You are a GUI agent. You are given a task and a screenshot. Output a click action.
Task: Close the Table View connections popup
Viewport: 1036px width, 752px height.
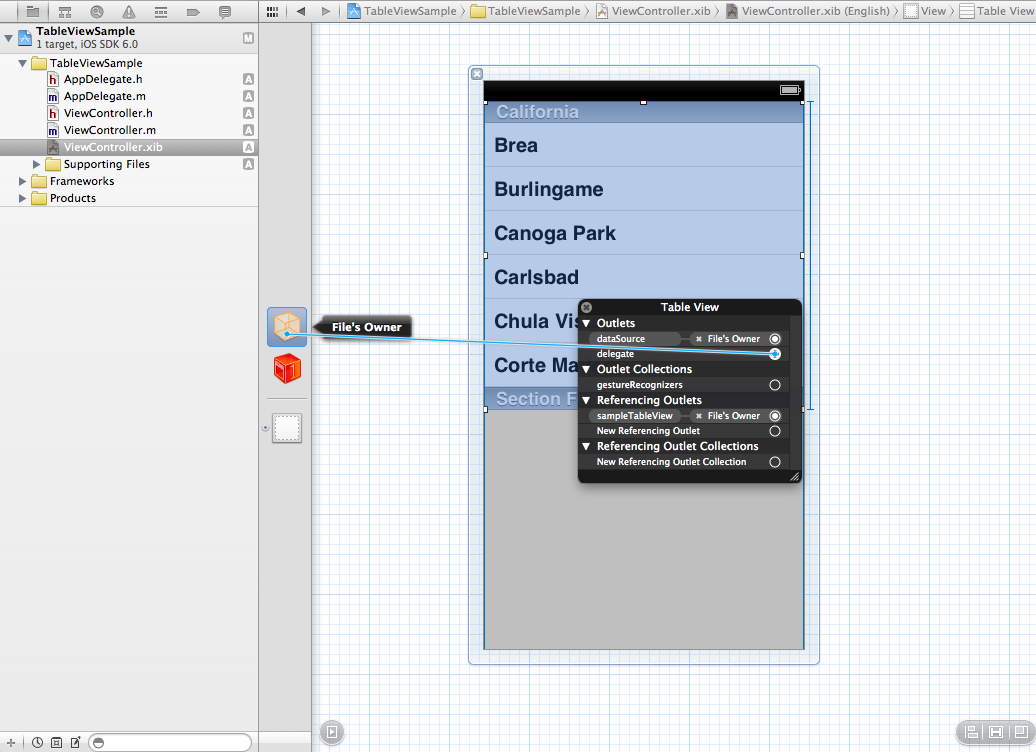point(586,307)
